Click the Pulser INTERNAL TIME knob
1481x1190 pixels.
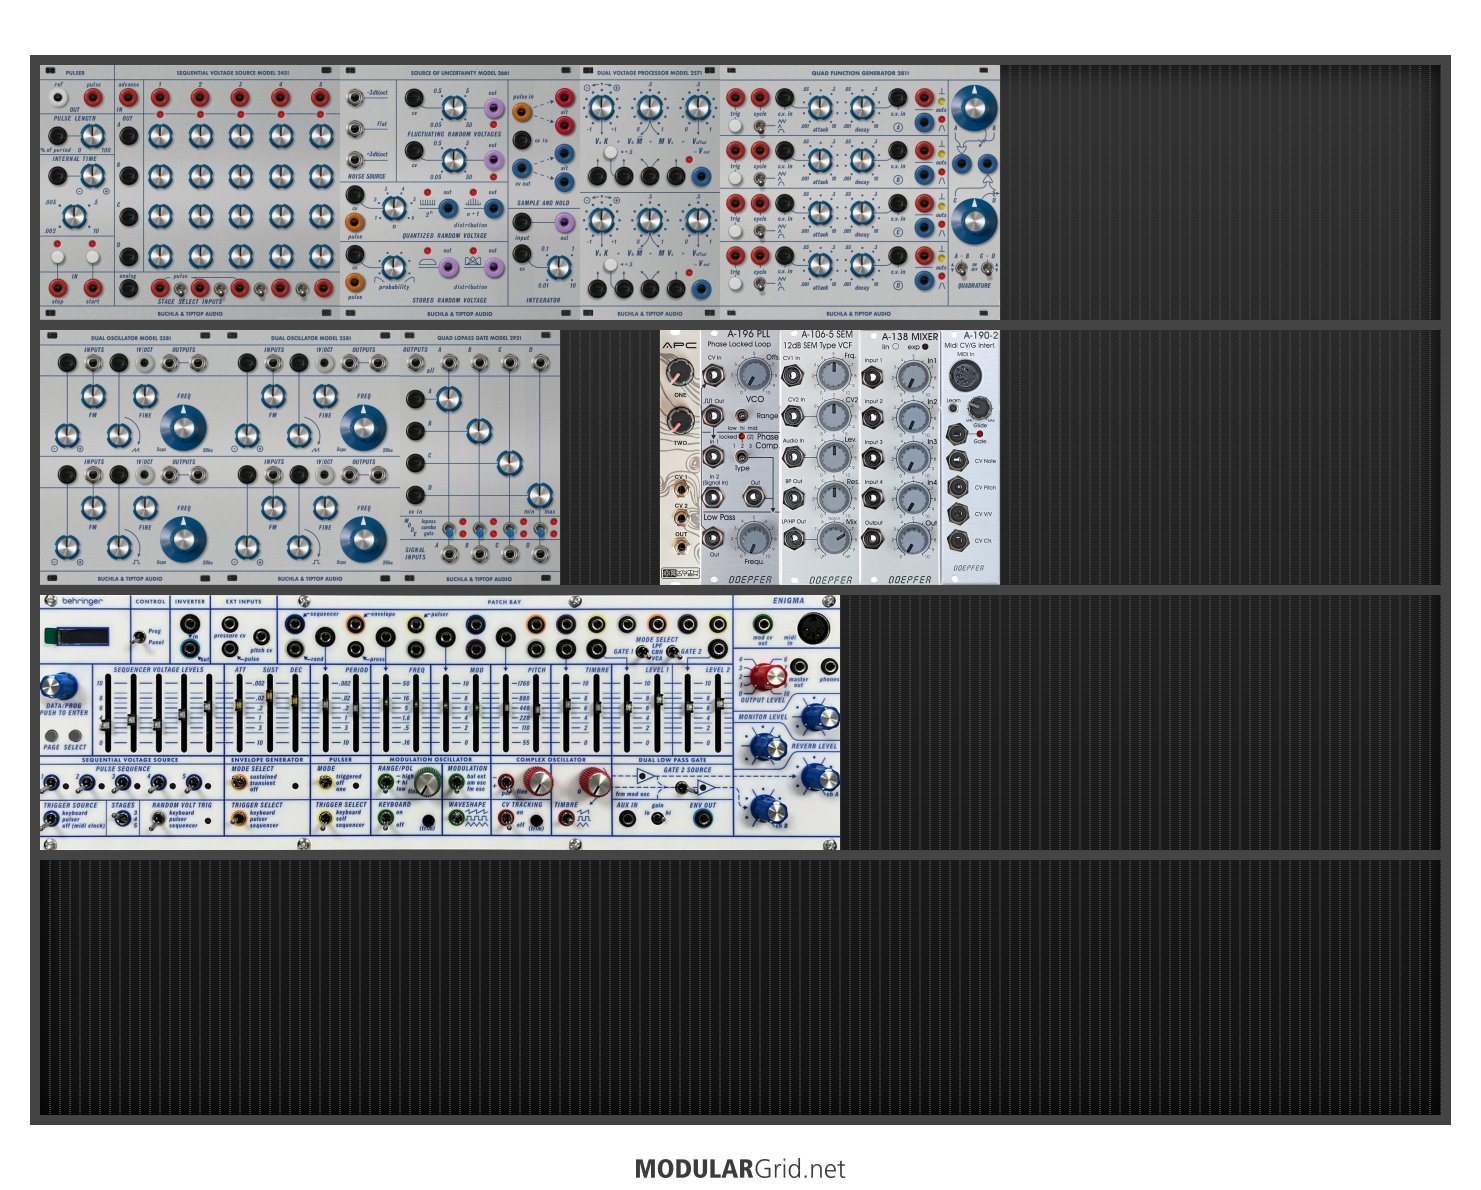coord(92,177)
